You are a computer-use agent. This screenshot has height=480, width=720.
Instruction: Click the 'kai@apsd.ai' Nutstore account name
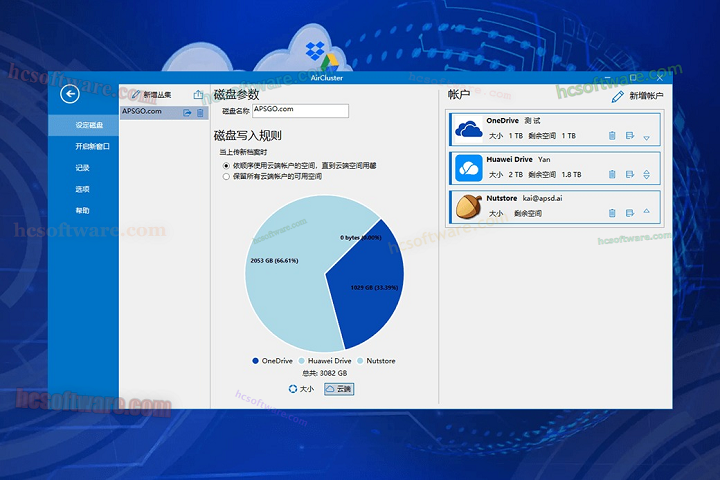(x=542, y=198)
